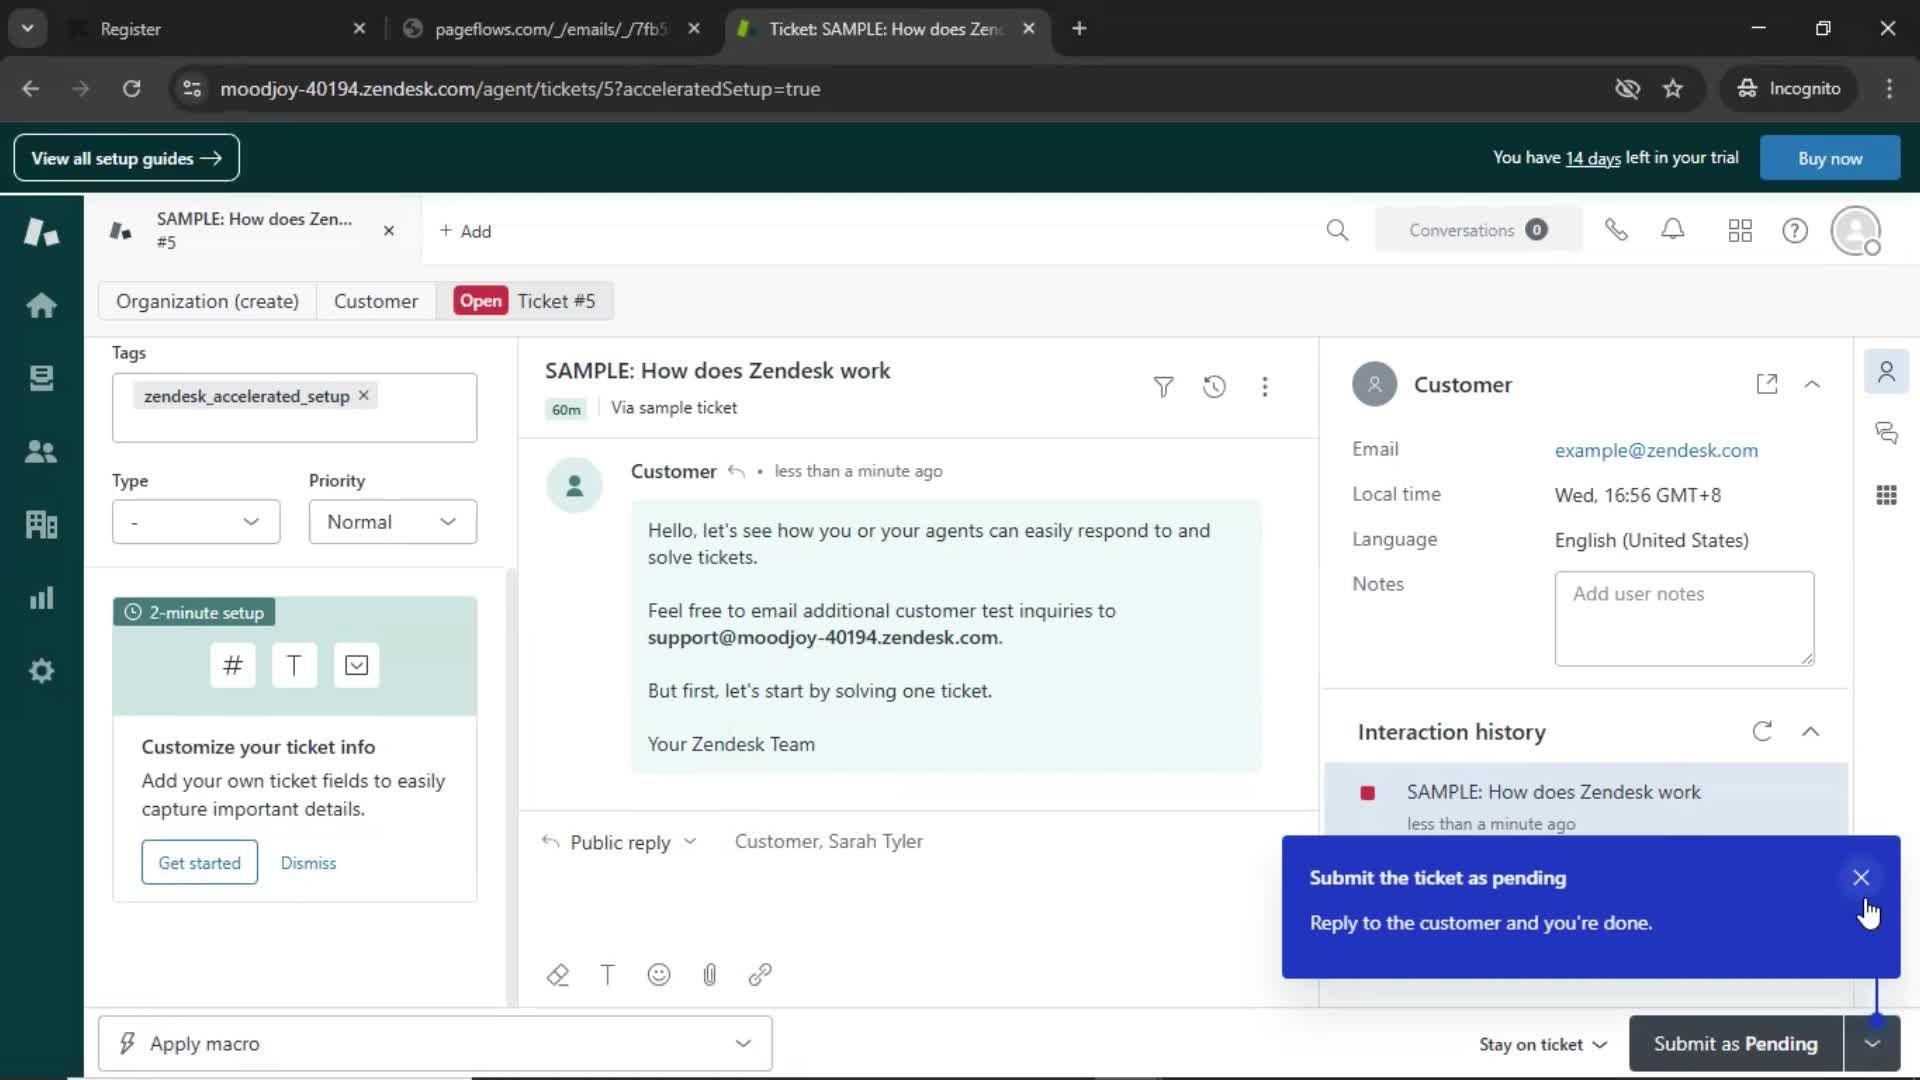
Task: Open the user context panel icon
Action: coord(1886,372)
